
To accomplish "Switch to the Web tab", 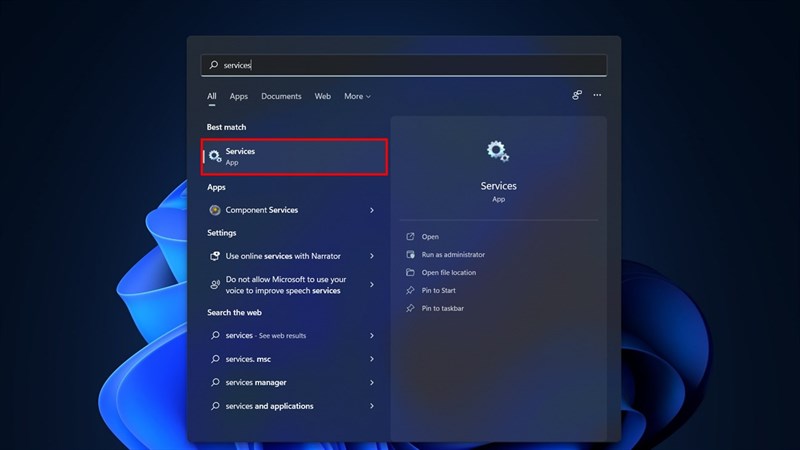I will 322,96.
